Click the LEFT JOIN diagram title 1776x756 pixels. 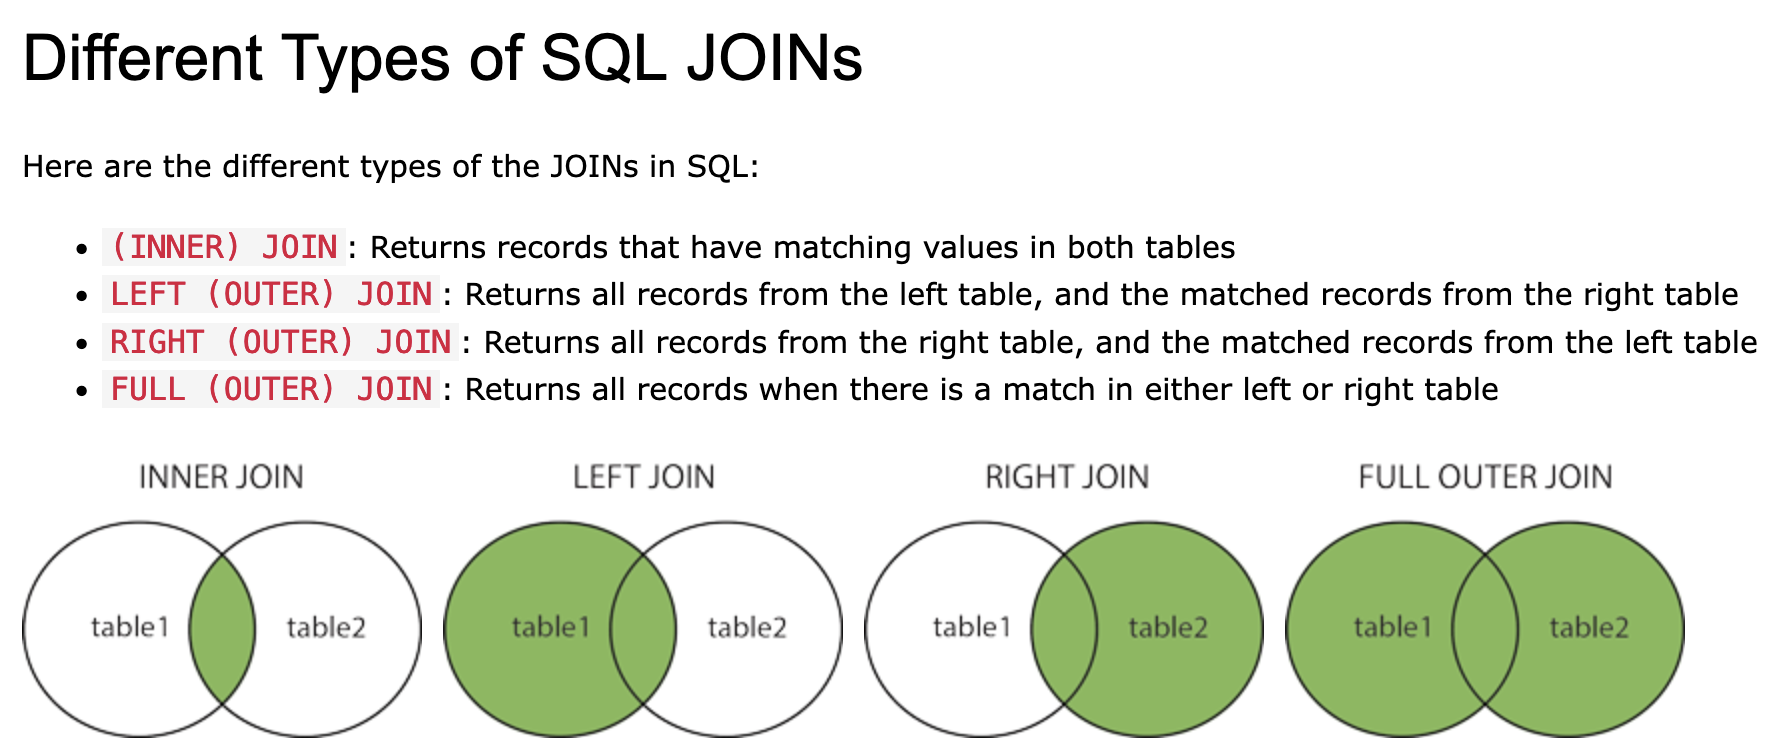643,477
